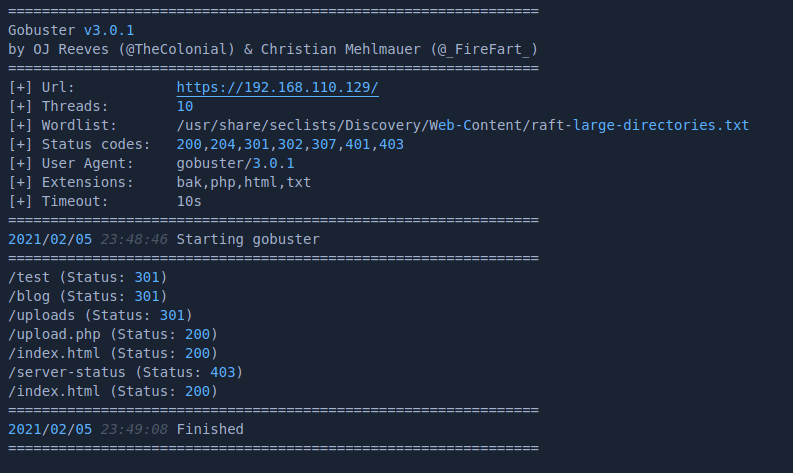Click the /upload.php result line
Screen dimensions: 793x473
(x=112, y=334)
